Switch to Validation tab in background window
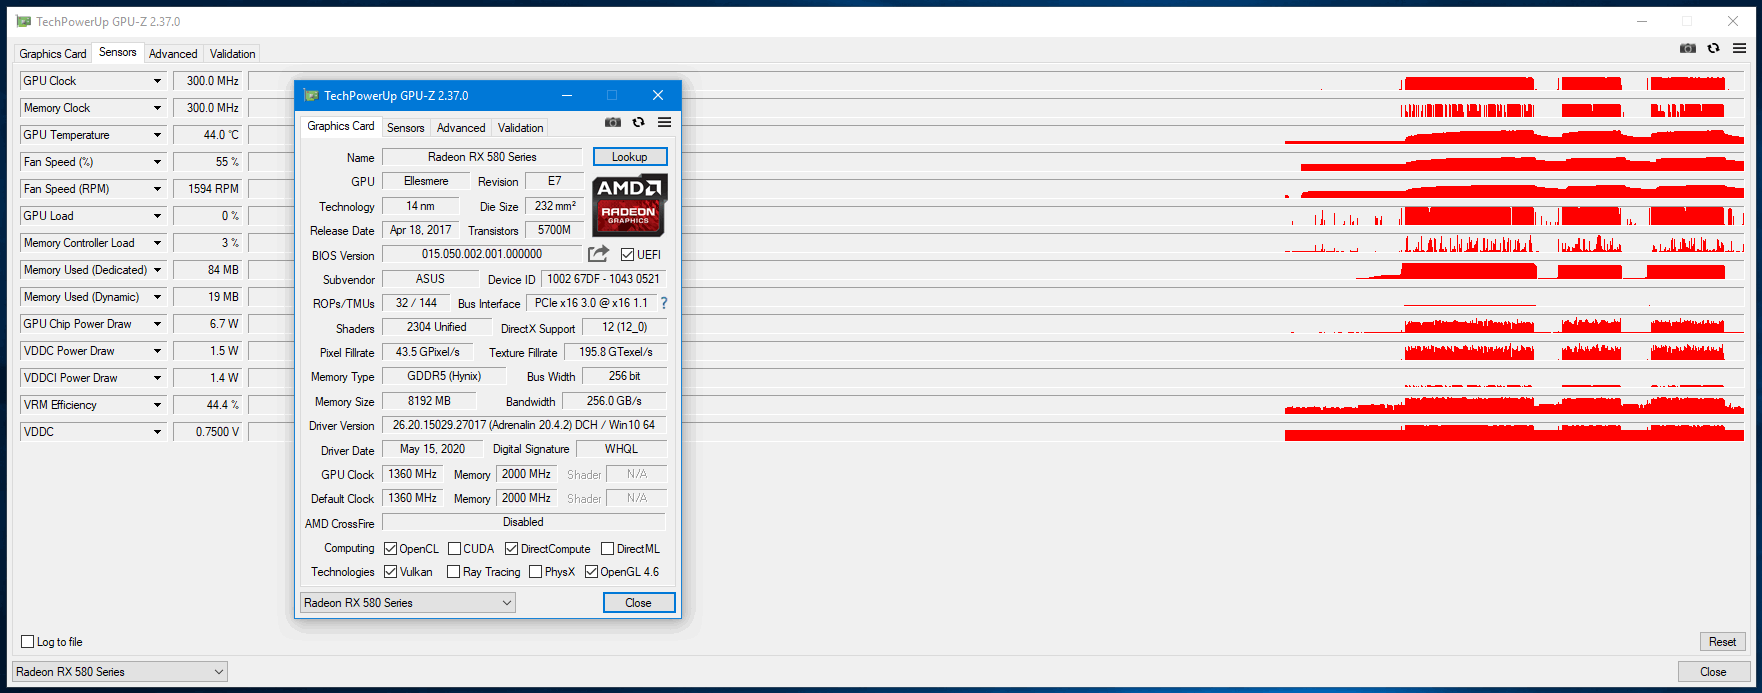The height and width of the screenshot is (693, 1762). pyautogui.click(x=233, y=54)
